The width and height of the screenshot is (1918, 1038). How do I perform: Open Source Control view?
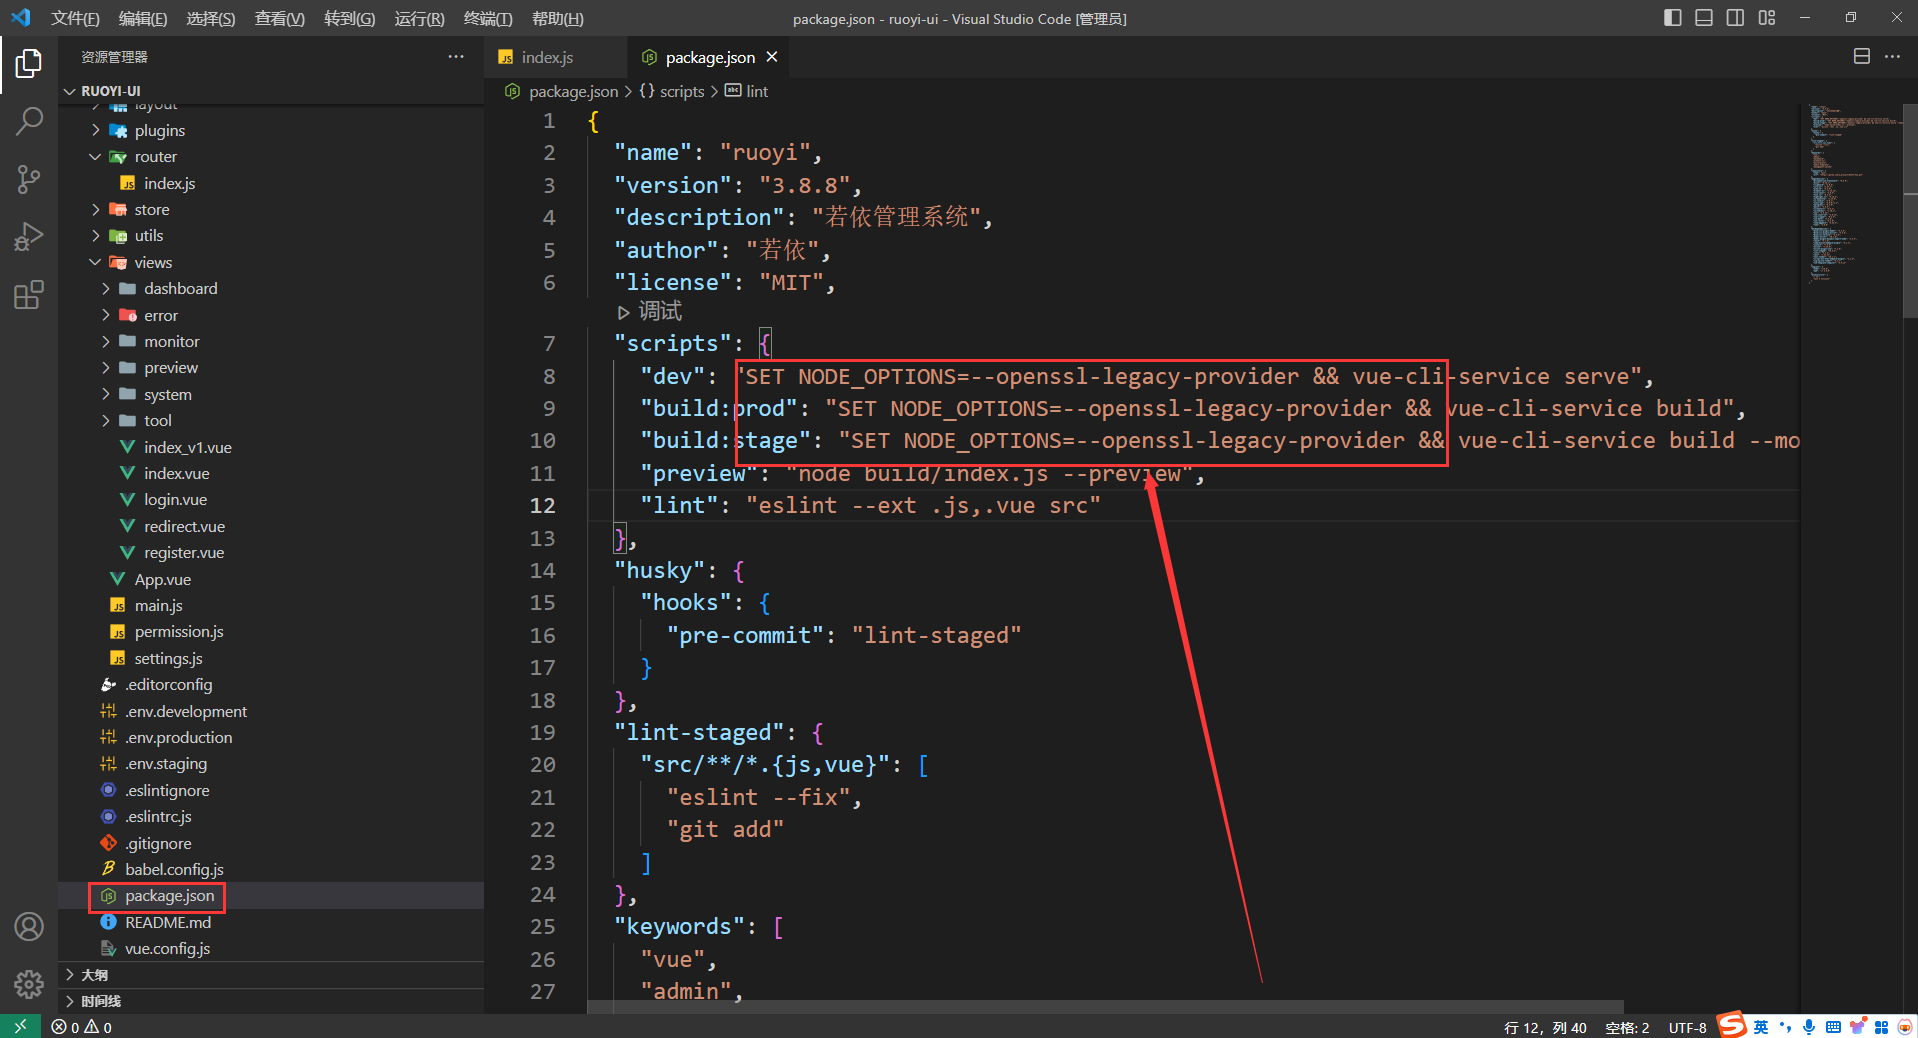point(29,180)
